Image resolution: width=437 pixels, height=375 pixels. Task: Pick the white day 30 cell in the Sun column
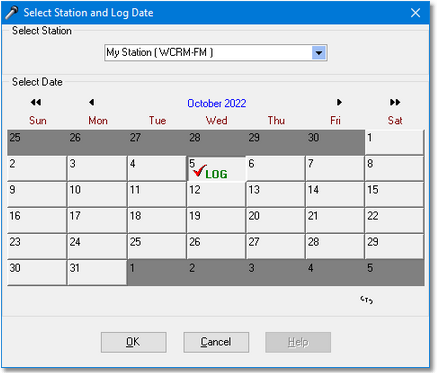(37, 272)
